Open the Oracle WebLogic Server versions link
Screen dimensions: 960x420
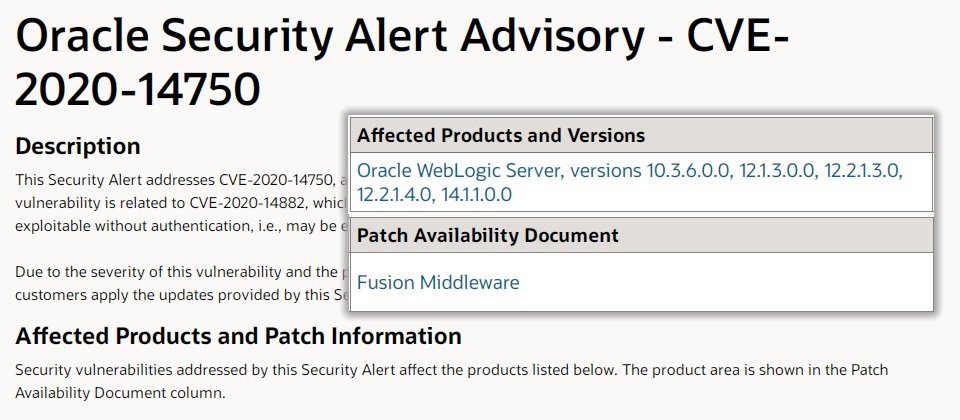tap(630, 182)
